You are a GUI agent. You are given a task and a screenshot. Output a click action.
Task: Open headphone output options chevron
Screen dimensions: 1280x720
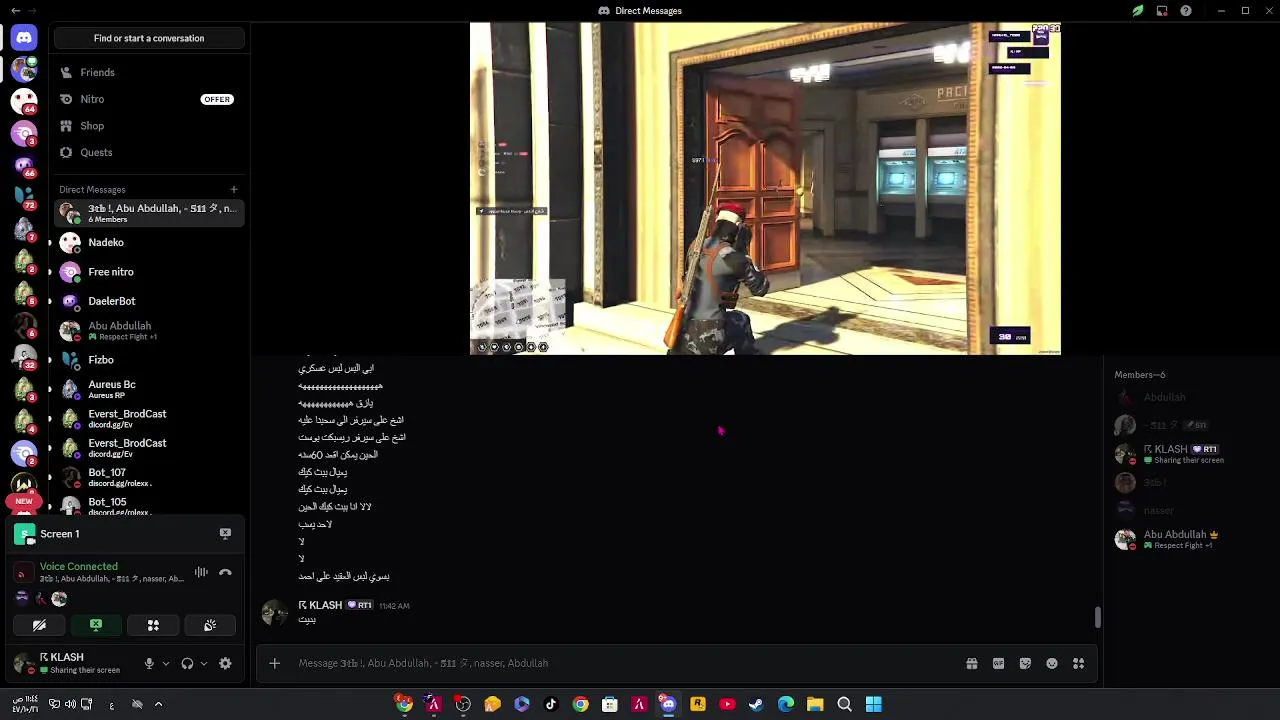[x=204, y=663]
